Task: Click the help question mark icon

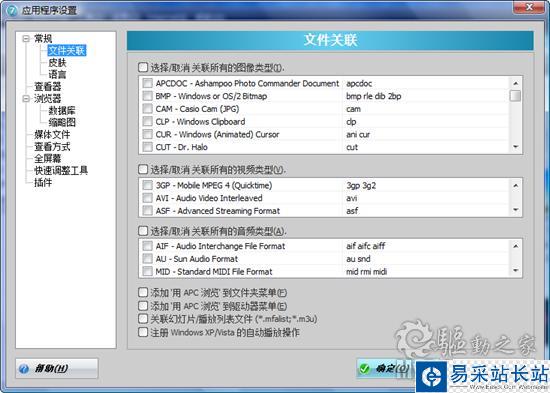Action: click(x=24, y=369)
